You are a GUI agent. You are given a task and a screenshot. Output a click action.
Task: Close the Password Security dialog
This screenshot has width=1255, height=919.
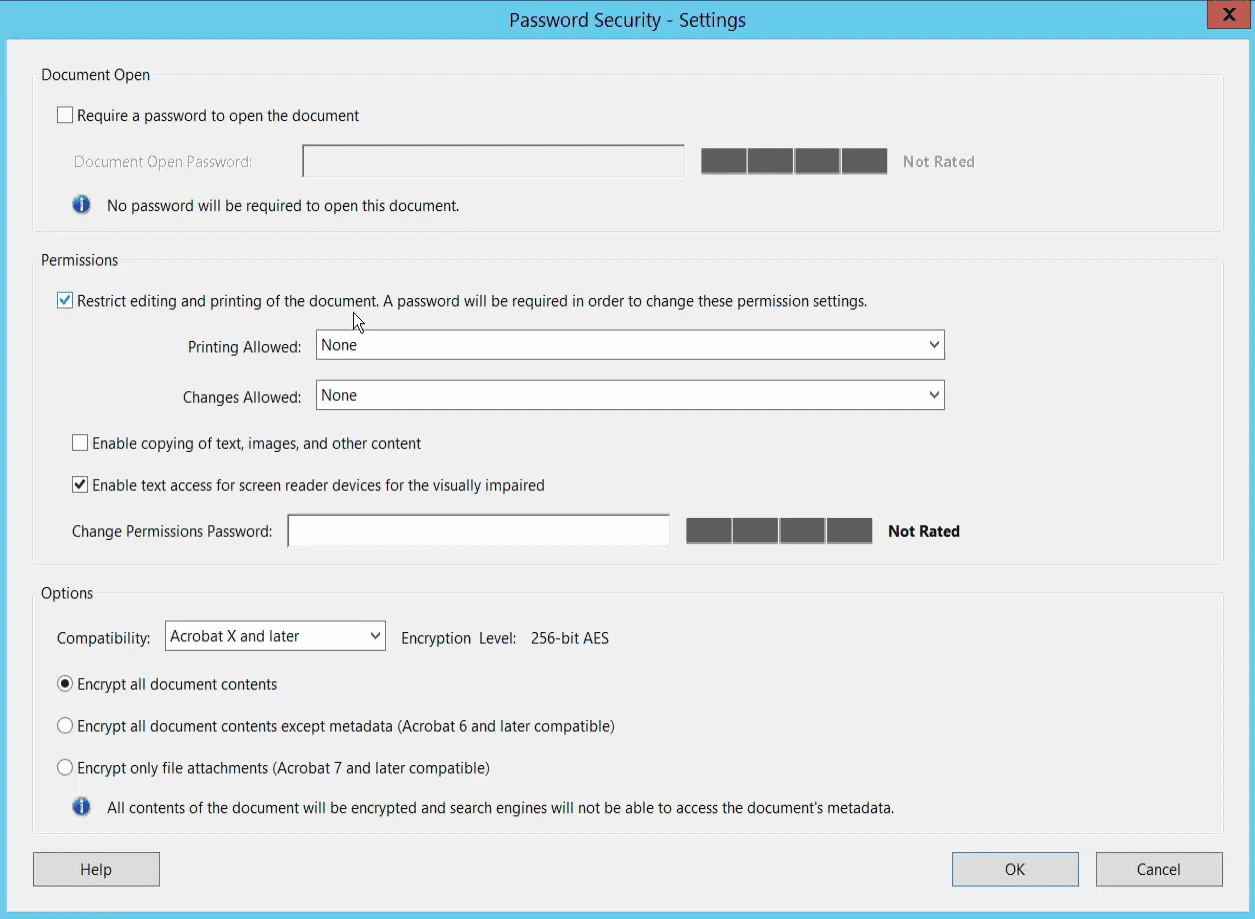point(1227,14)
